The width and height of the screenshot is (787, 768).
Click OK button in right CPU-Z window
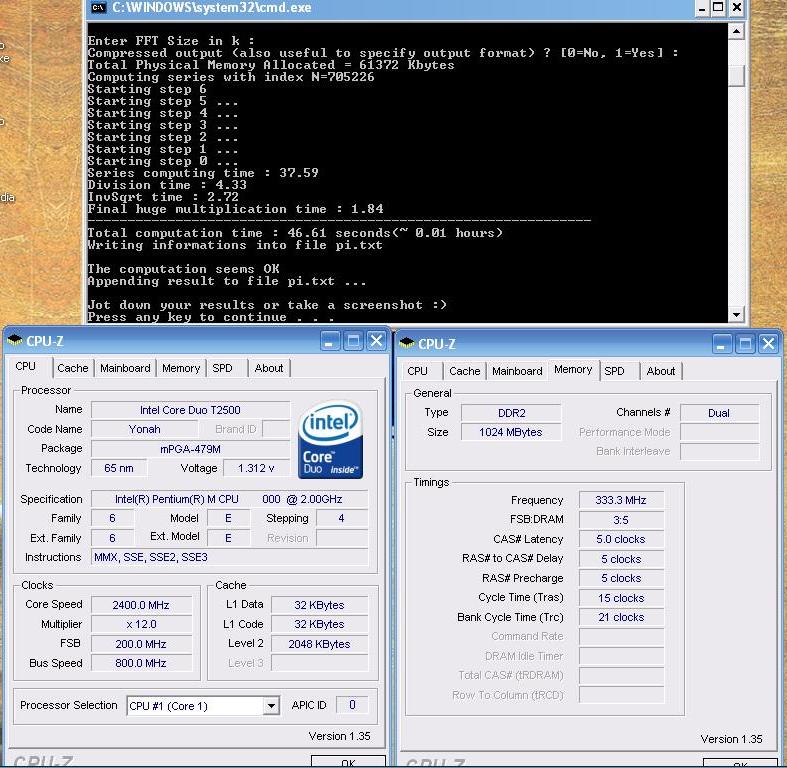pos(740,763)
